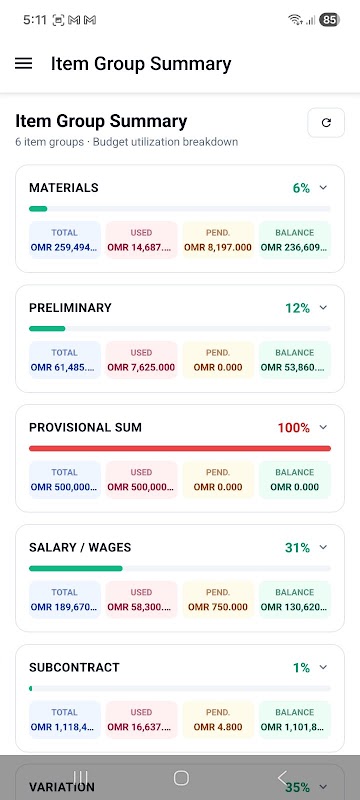Select the MATERIALS total amount tile
Screen dimensions: 360x800
pos(65,240)
